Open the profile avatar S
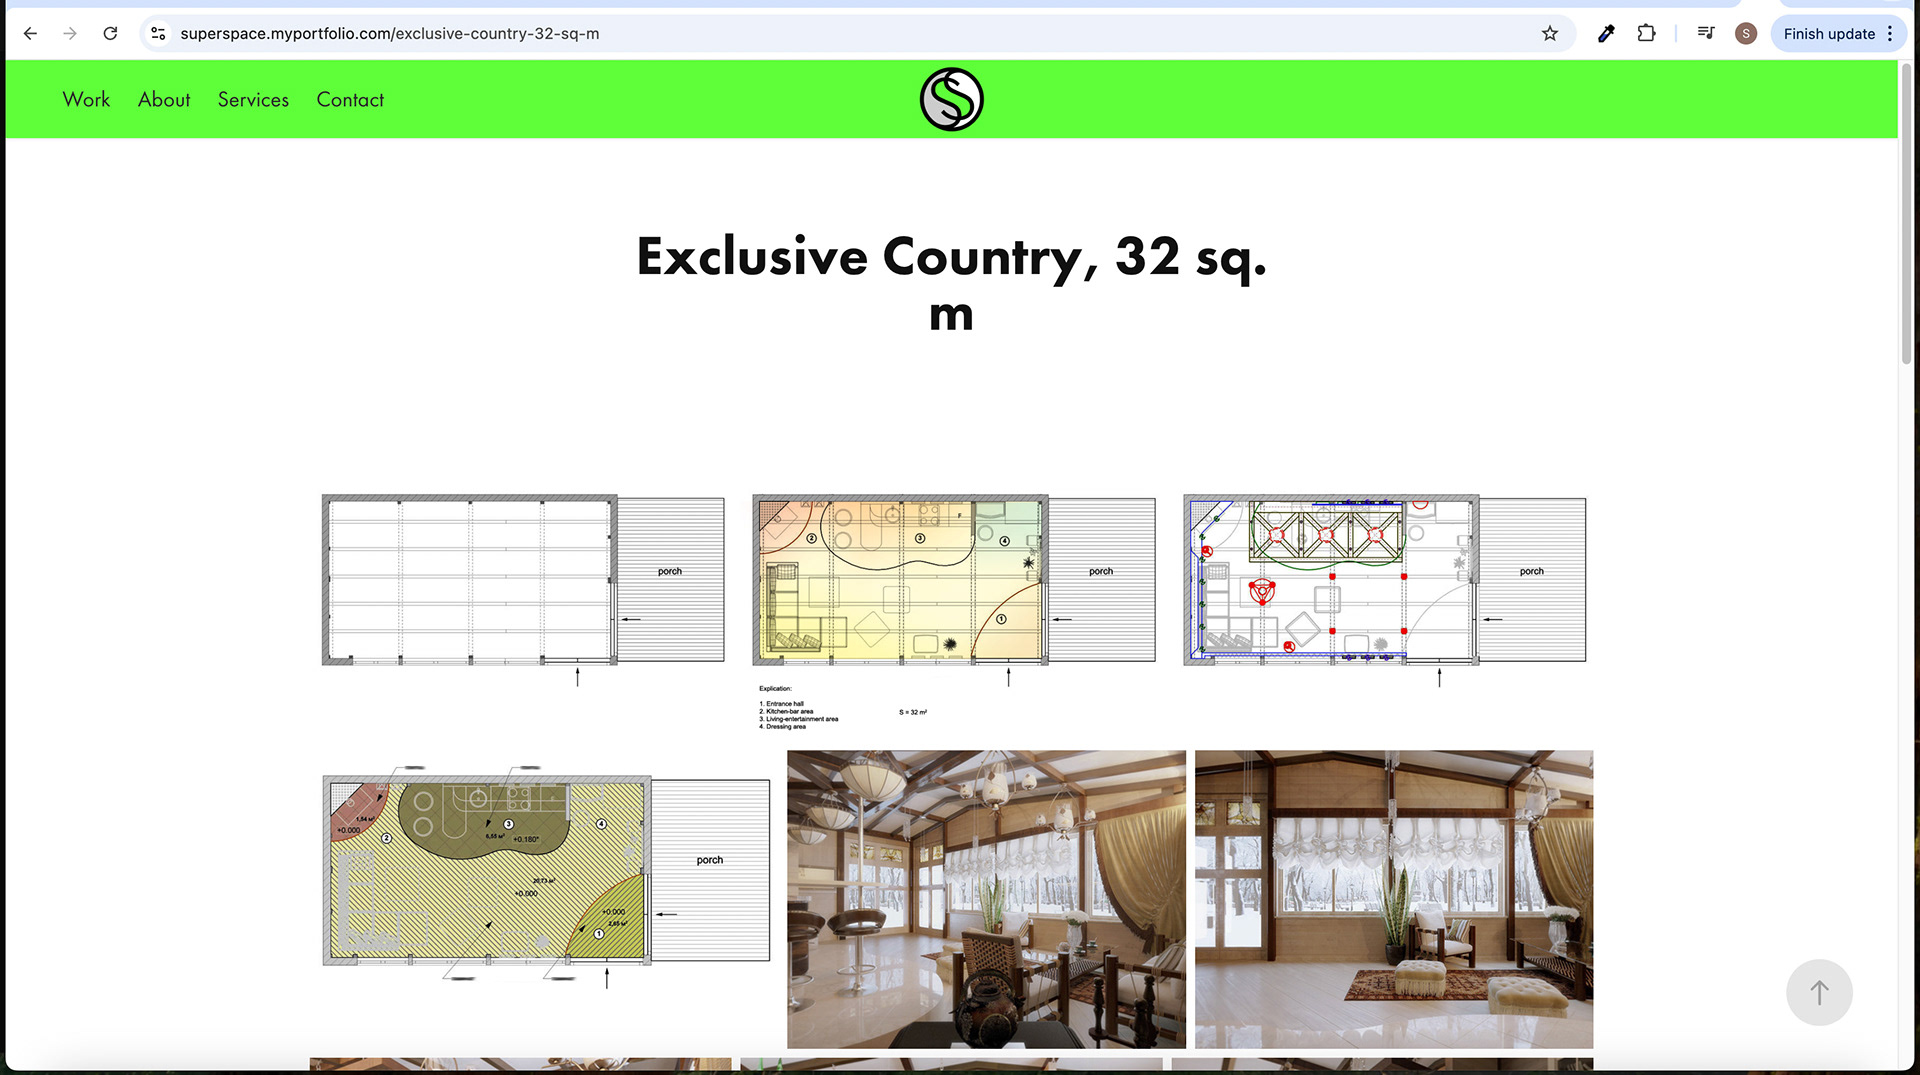This screenshot has height=1075, width=1920. tap(1746, 33)
